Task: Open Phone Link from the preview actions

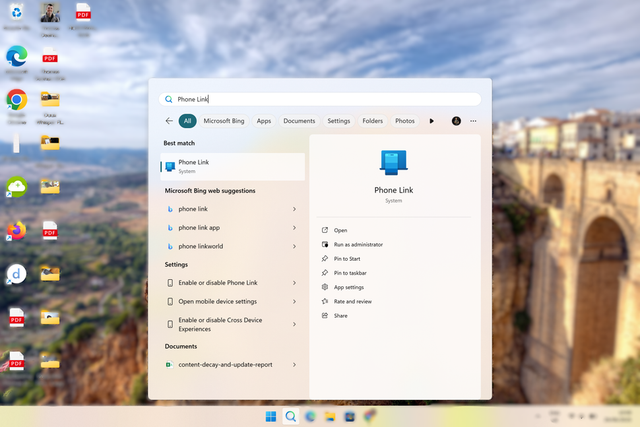Action: (x=340, y=230)
